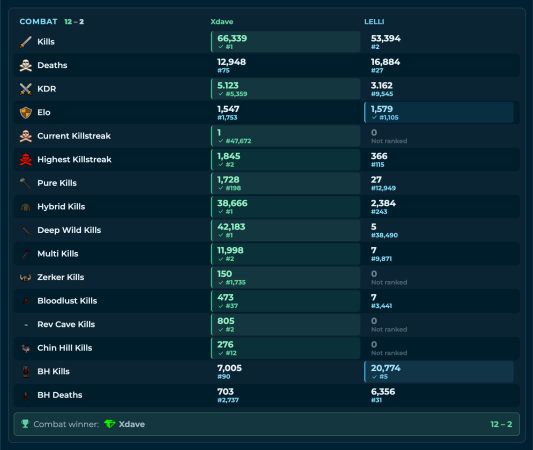This screenshot has width=533, height=450.
Task: Click the BH Deaths icon
Action: (25, 395)
